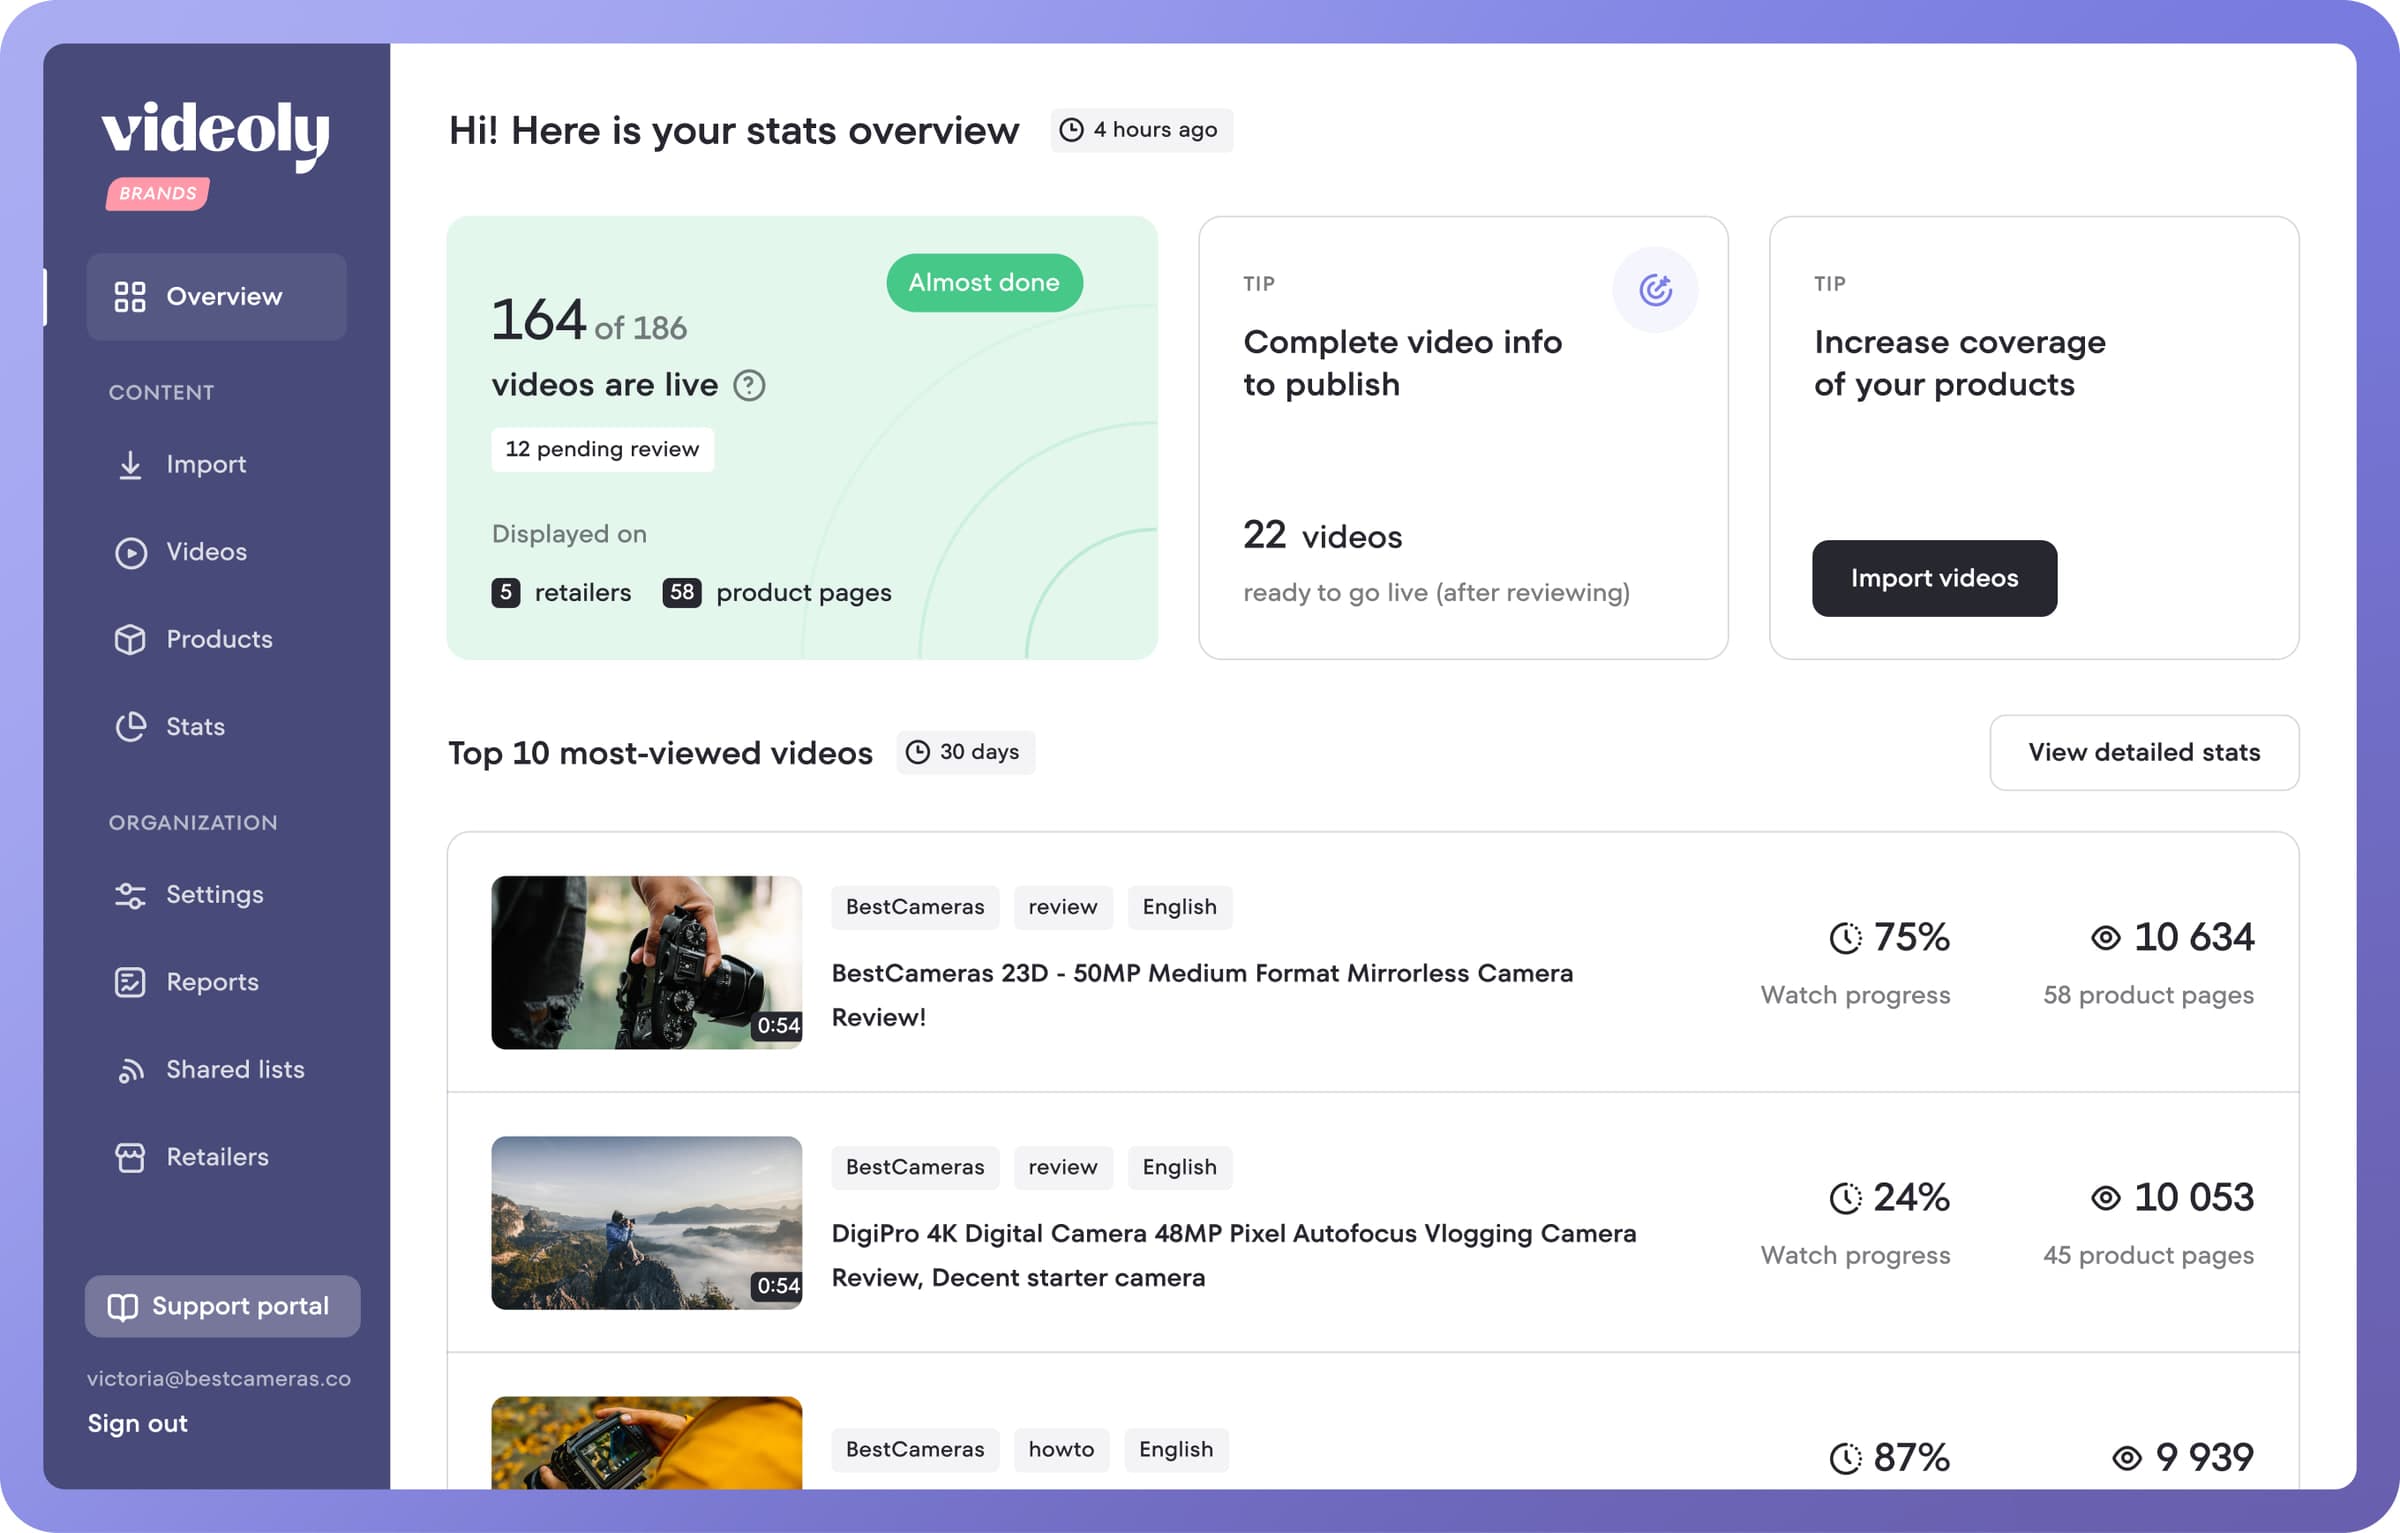Click the 5 retailers count badge
The height and width of the screenshot is (1533, 2400).
pos(506,592)
